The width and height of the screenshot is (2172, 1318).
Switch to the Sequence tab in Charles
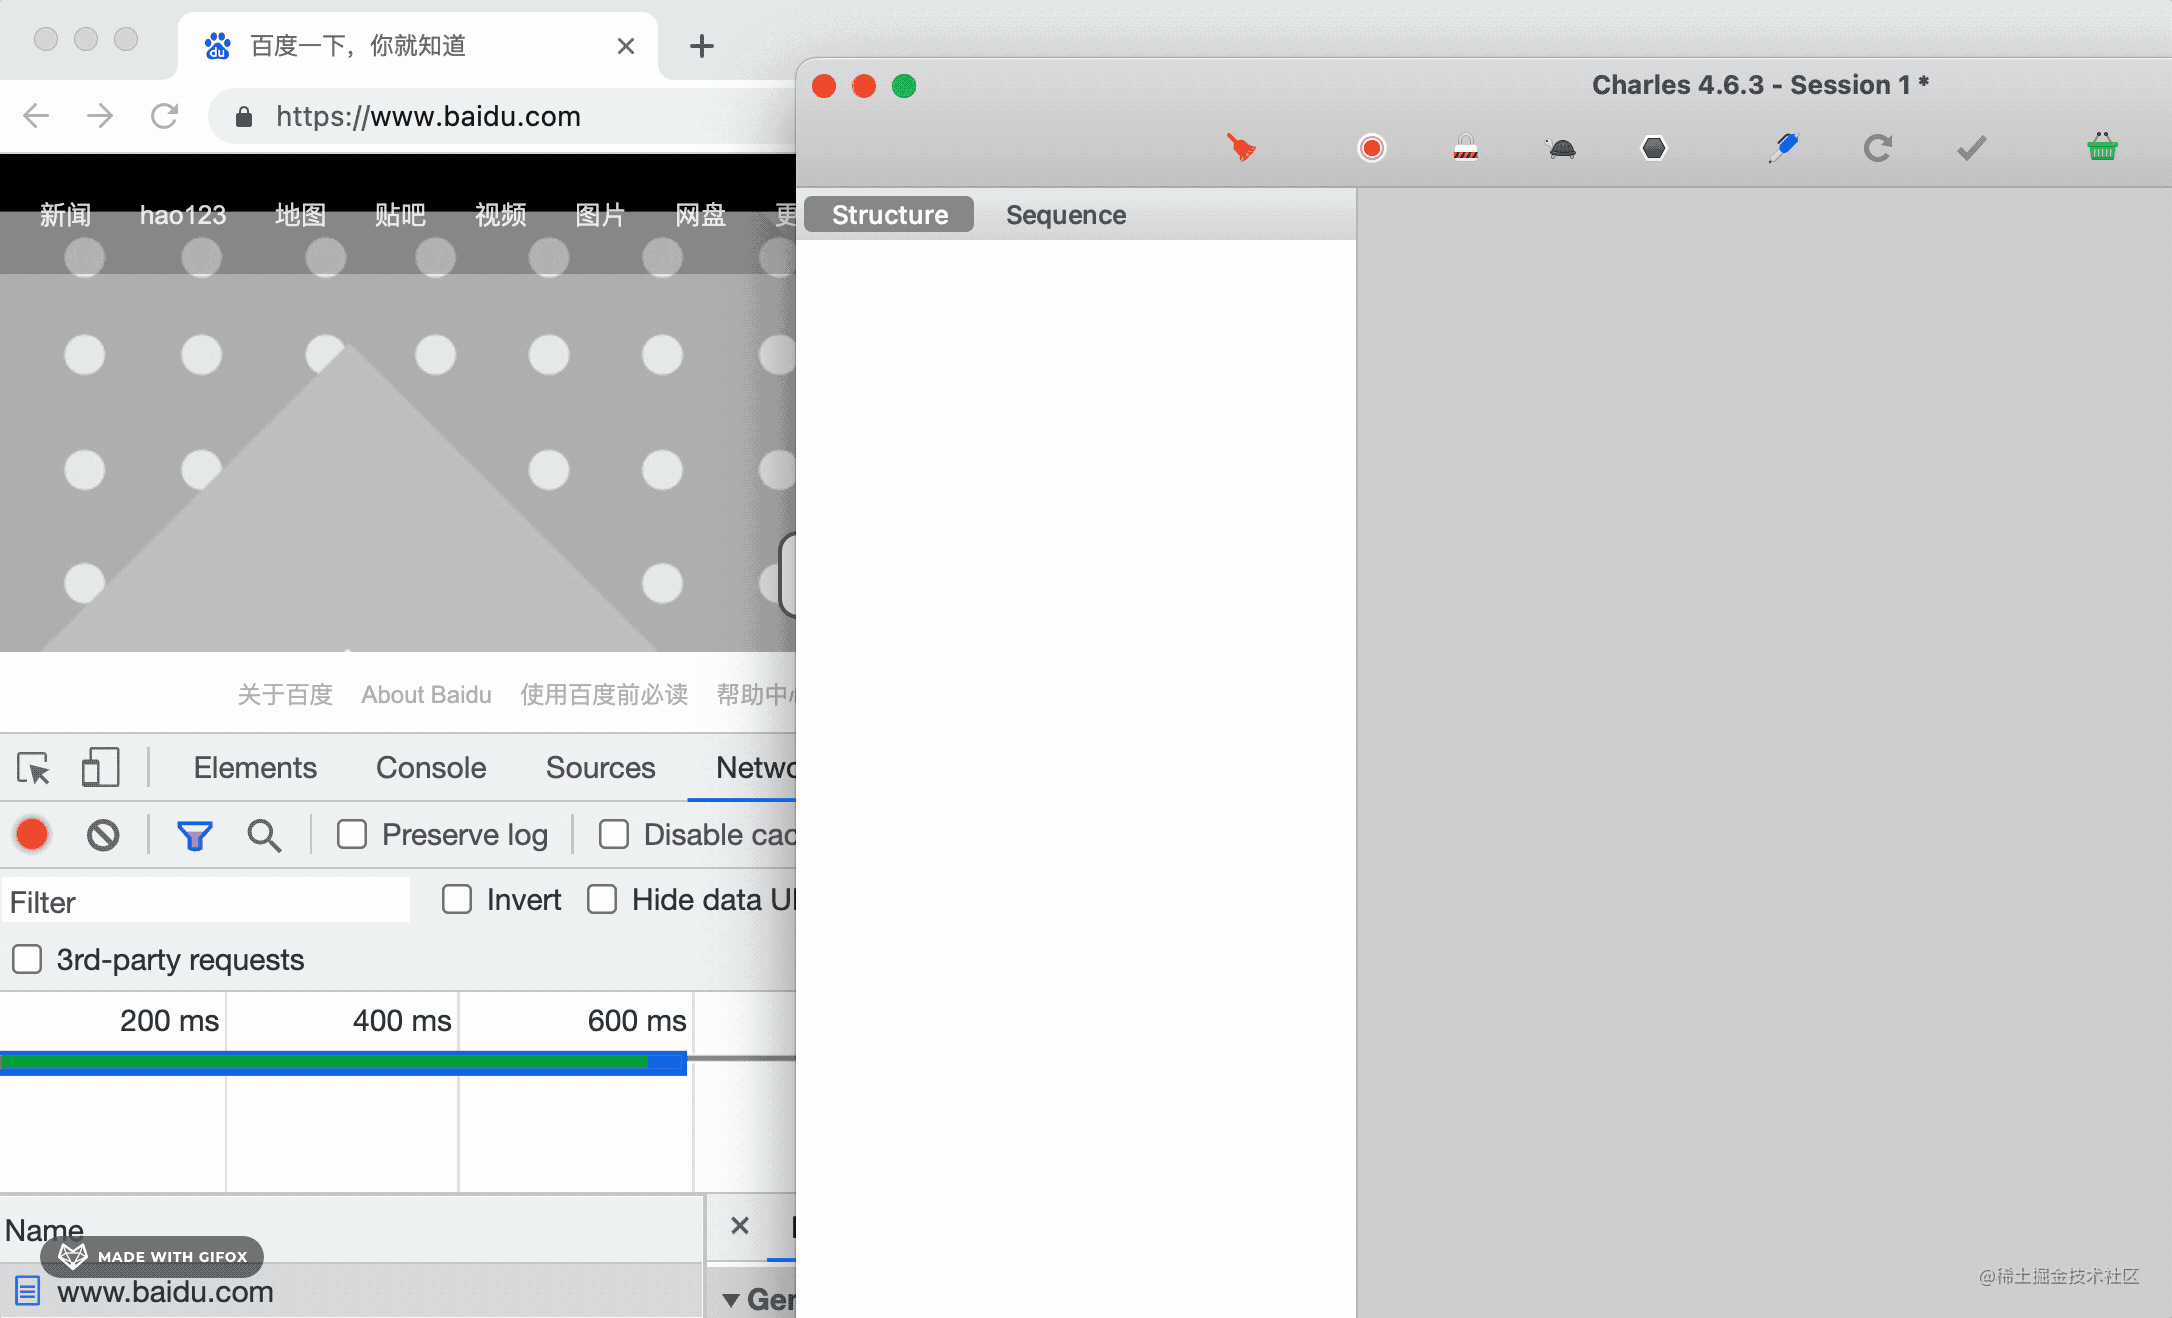pos(1065,215)
